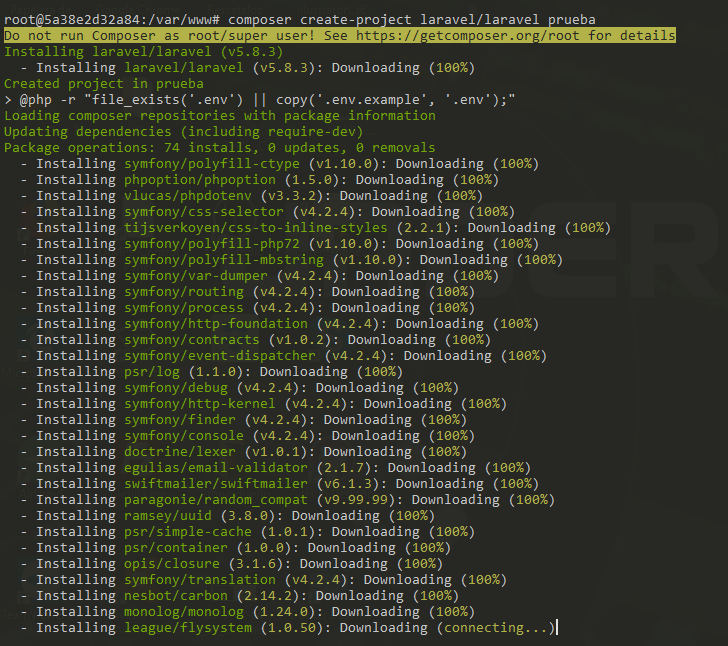Click the symfony/contracts package name
The width and height of the screenshot is (728, 646).
pos(191,340)
